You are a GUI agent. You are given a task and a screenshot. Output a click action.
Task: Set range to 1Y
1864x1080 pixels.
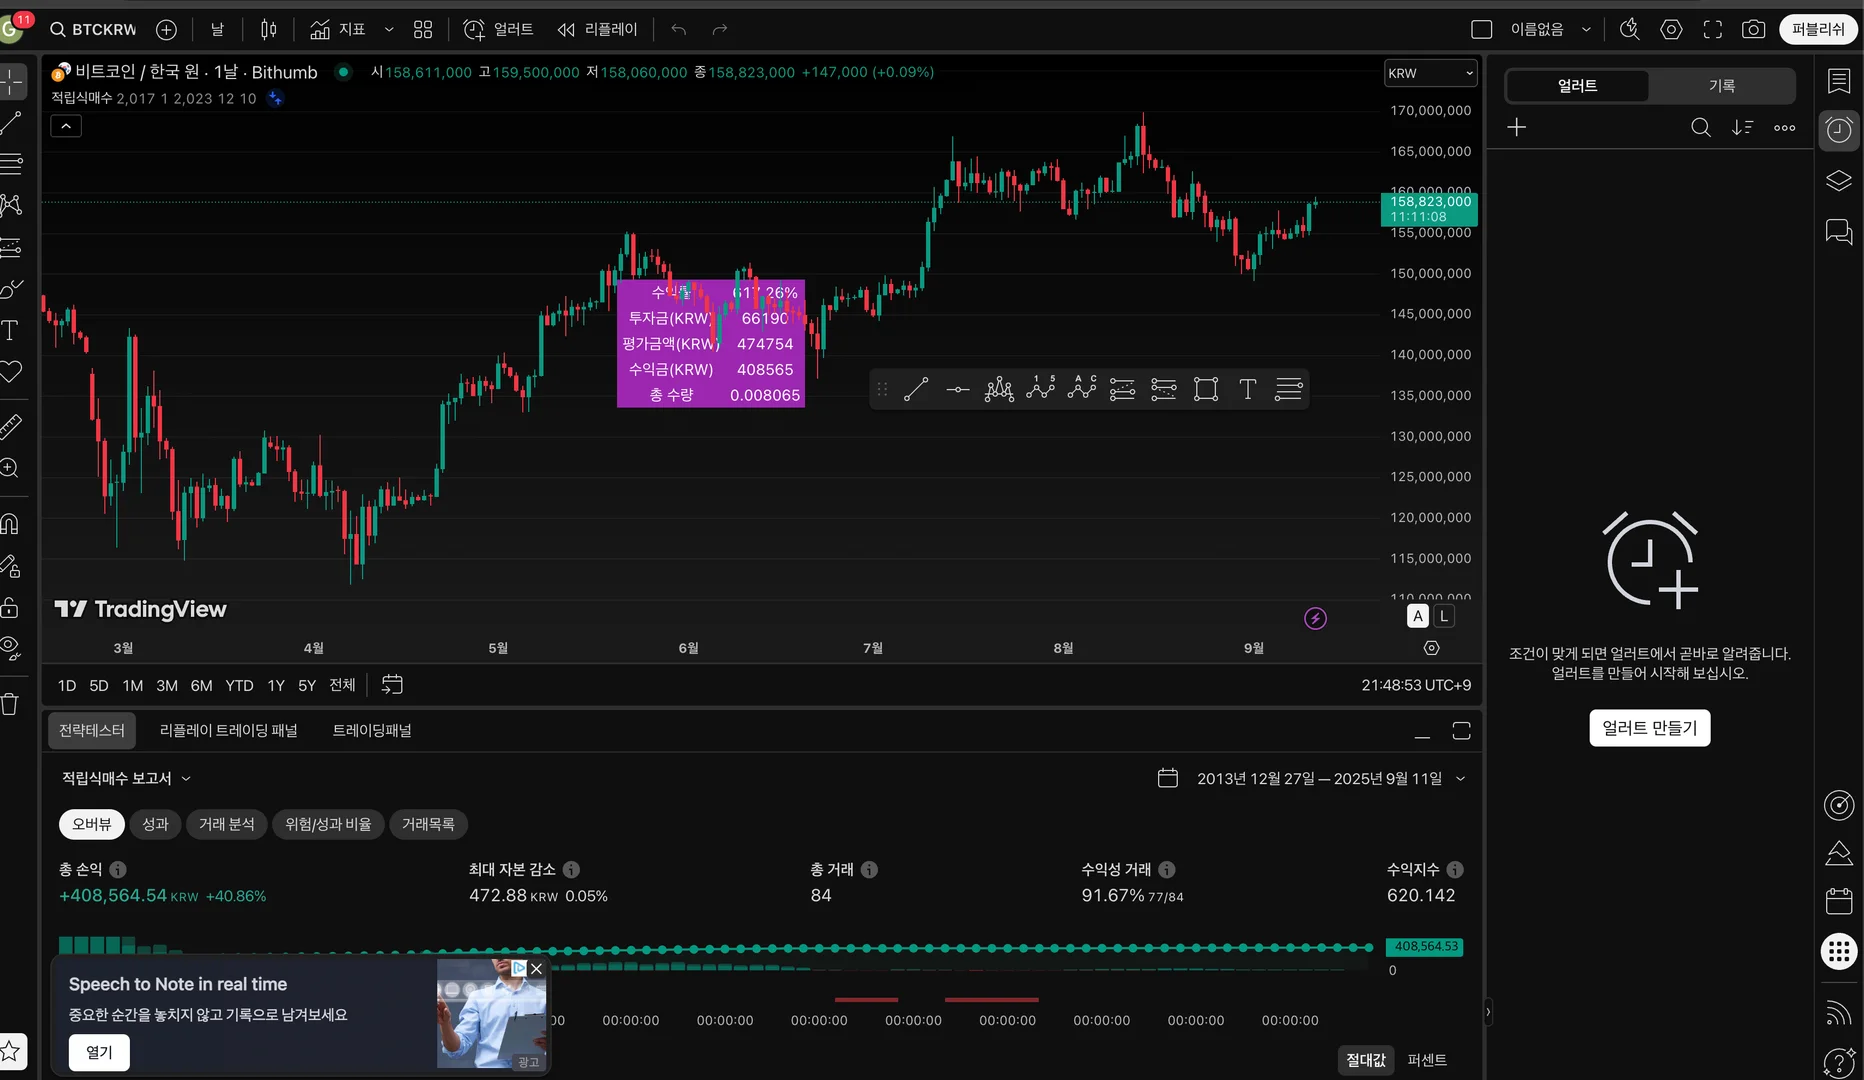(x=276, y=685)
